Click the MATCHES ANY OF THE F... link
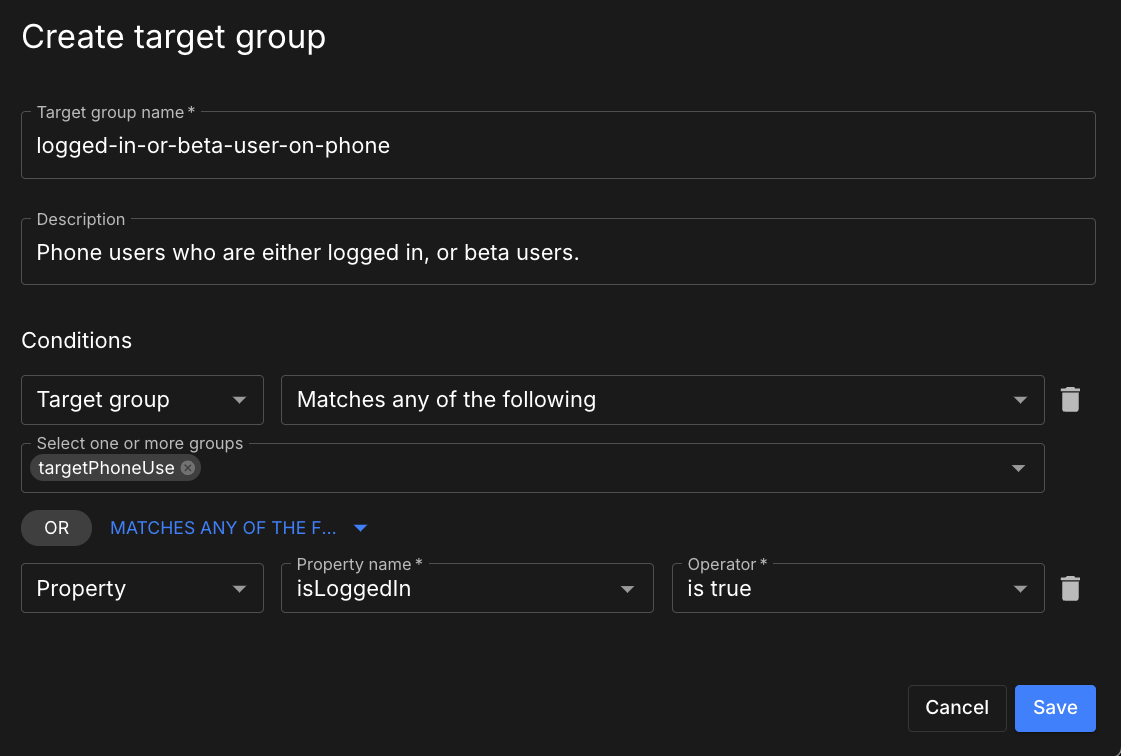This screenshot has height=756, width=1121. pyautogui.click(x=222, y=527)
